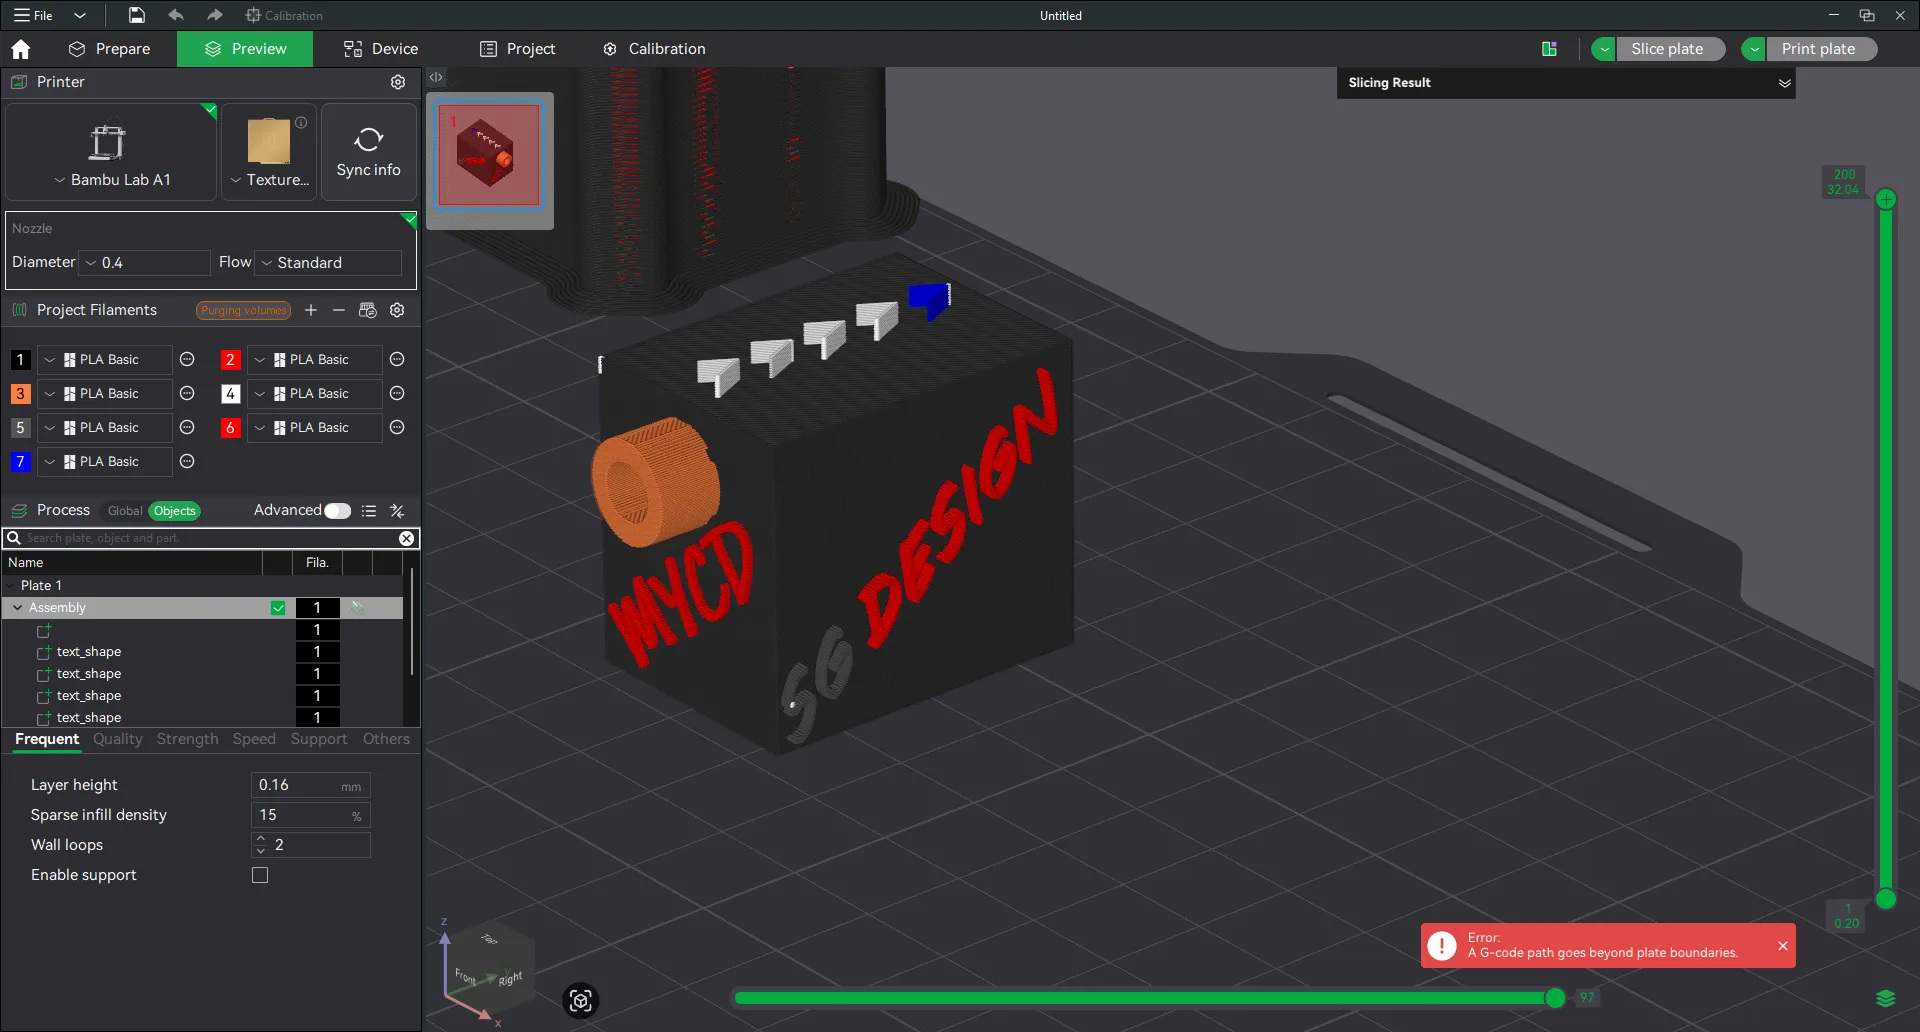The image size is (1920, 1032).
Task: Select Plate 1 in object list
Action: [x=41, y=586]
